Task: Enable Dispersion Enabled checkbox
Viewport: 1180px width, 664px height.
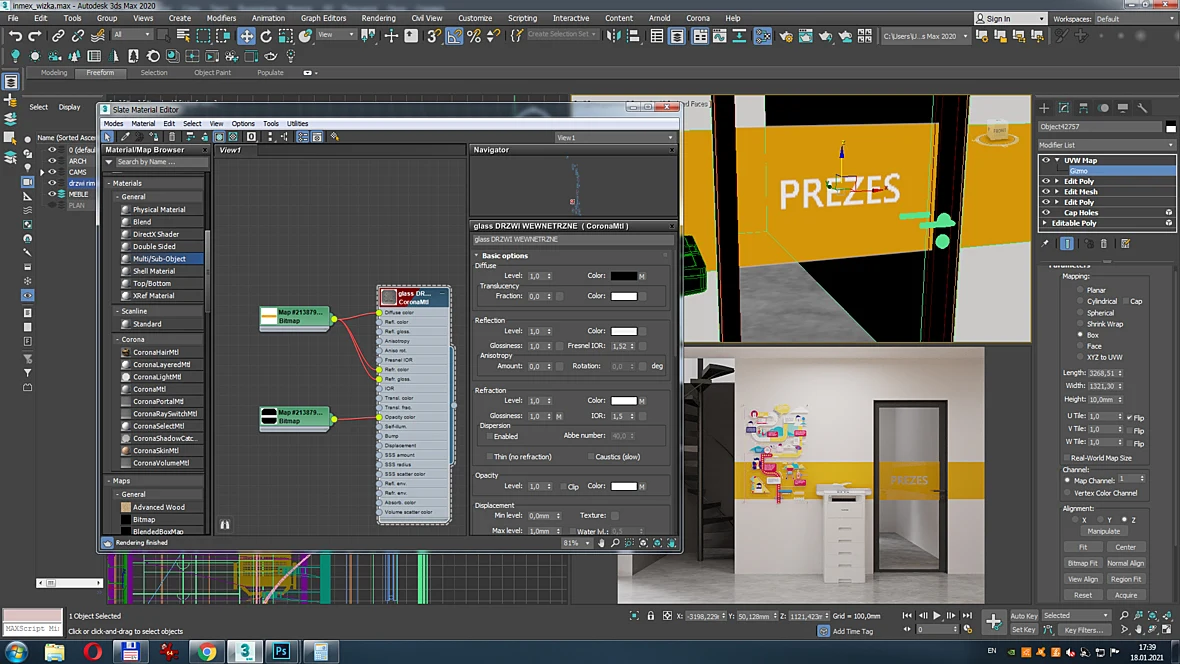Action: pos(490,437)
